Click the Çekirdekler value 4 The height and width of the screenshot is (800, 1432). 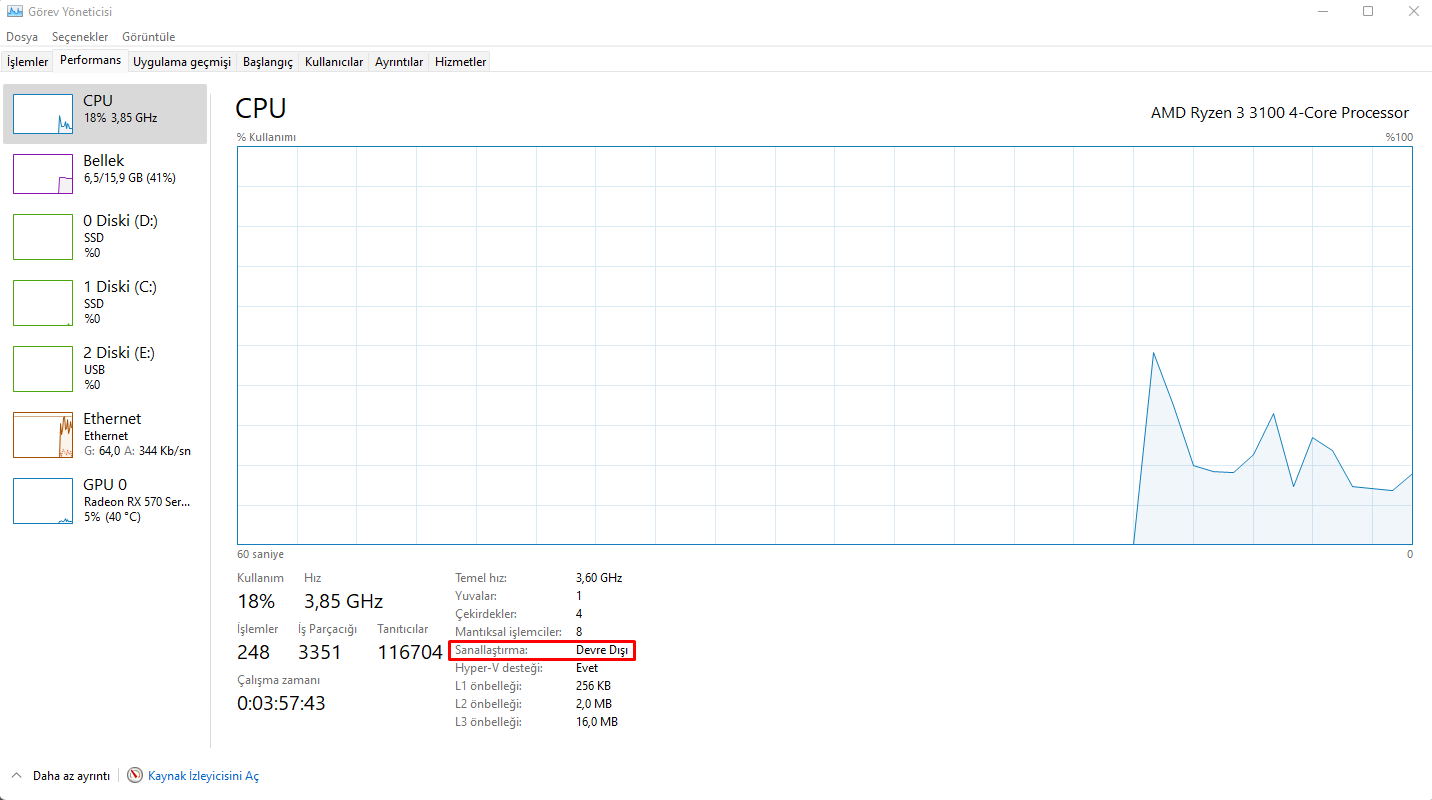tap(579, 614)
